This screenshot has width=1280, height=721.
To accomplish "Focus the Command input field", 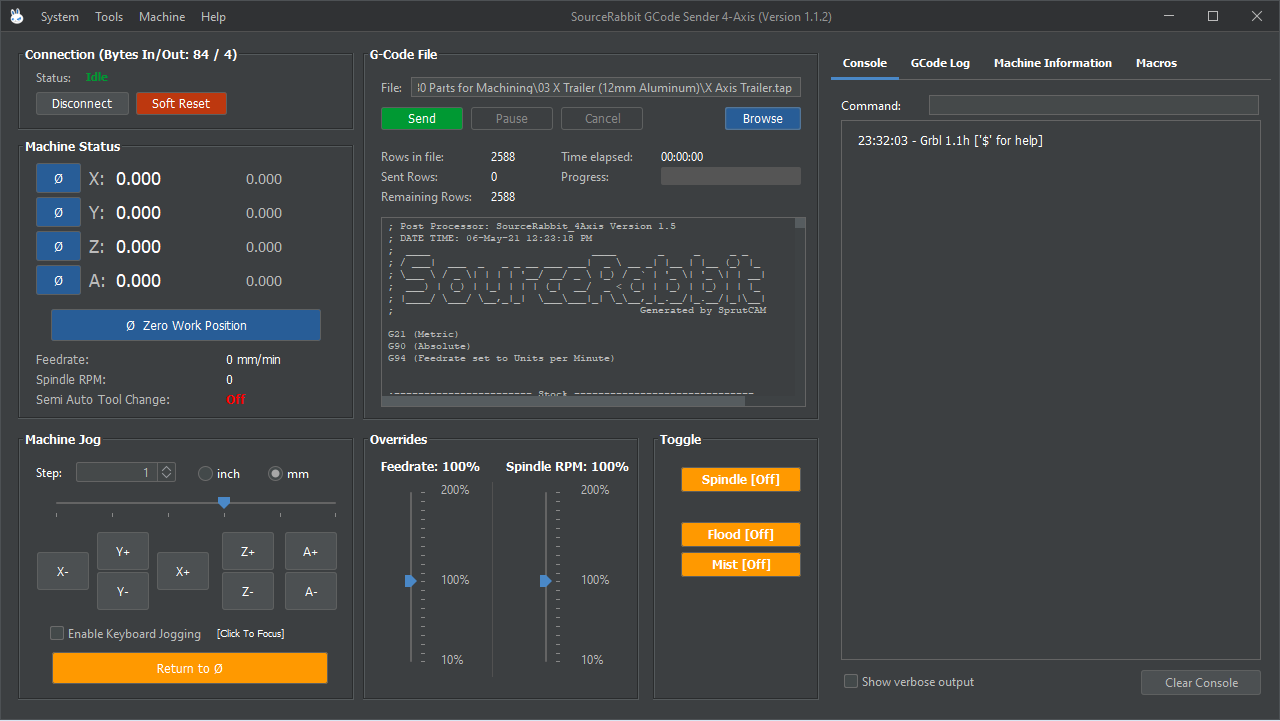I will click(1093, 105).
